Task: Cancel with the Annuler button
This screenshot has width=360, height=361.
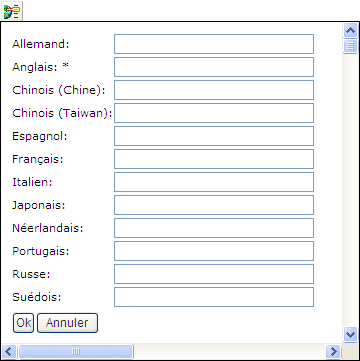Action: [x=67, y=323]
